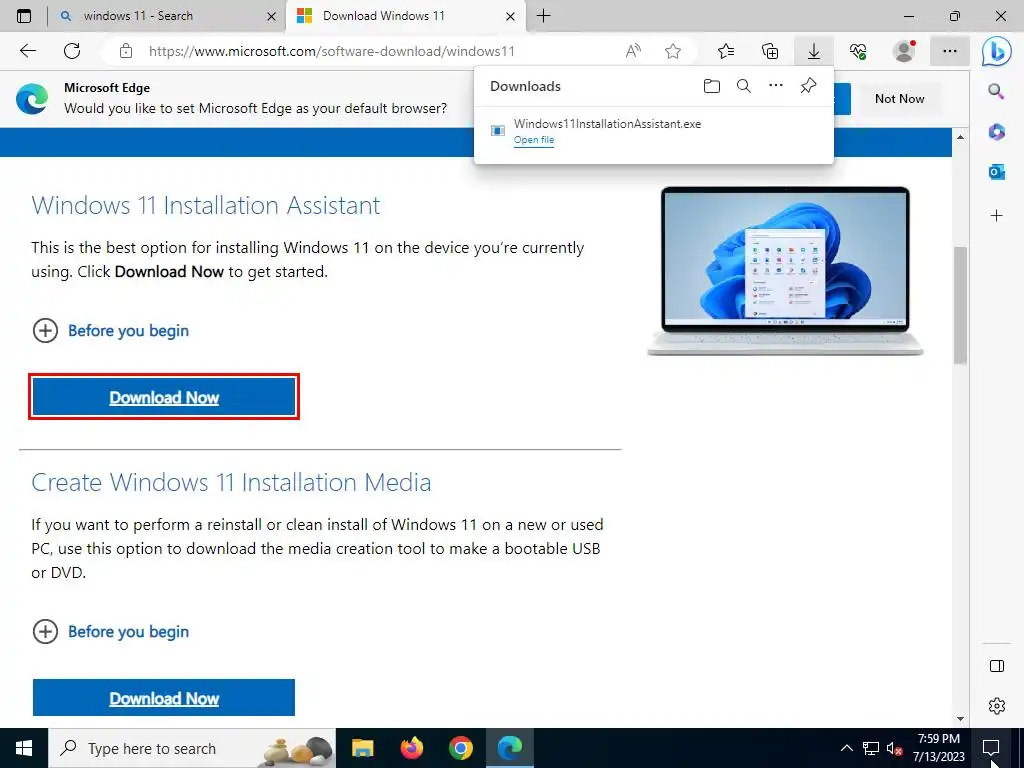Click the page vertical scrollbar thumb
The height and width of the screenshot is (768, 1024).
point(959,304)
